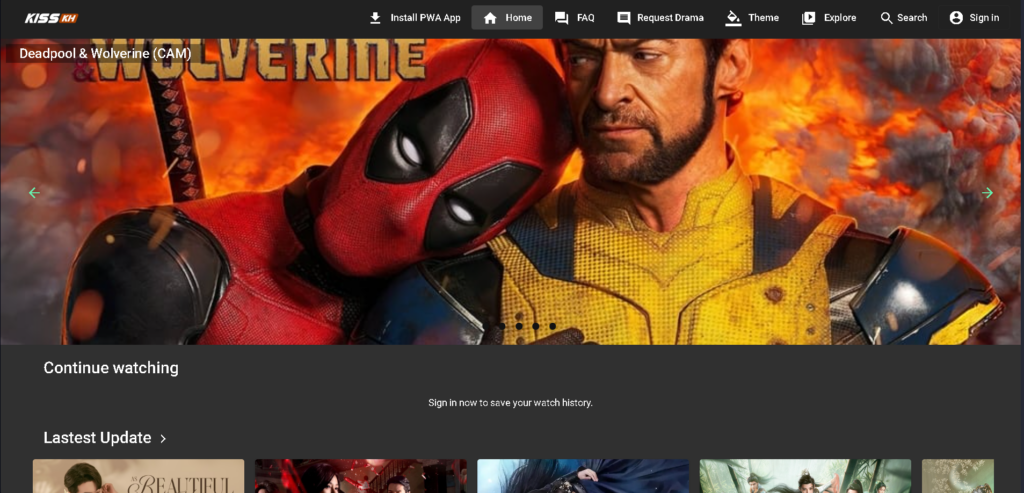Image resolution: width=1024 pixels, height=493 pixels.
Task: Open the green bamboo forest poster card
Action: pos(805,476)
